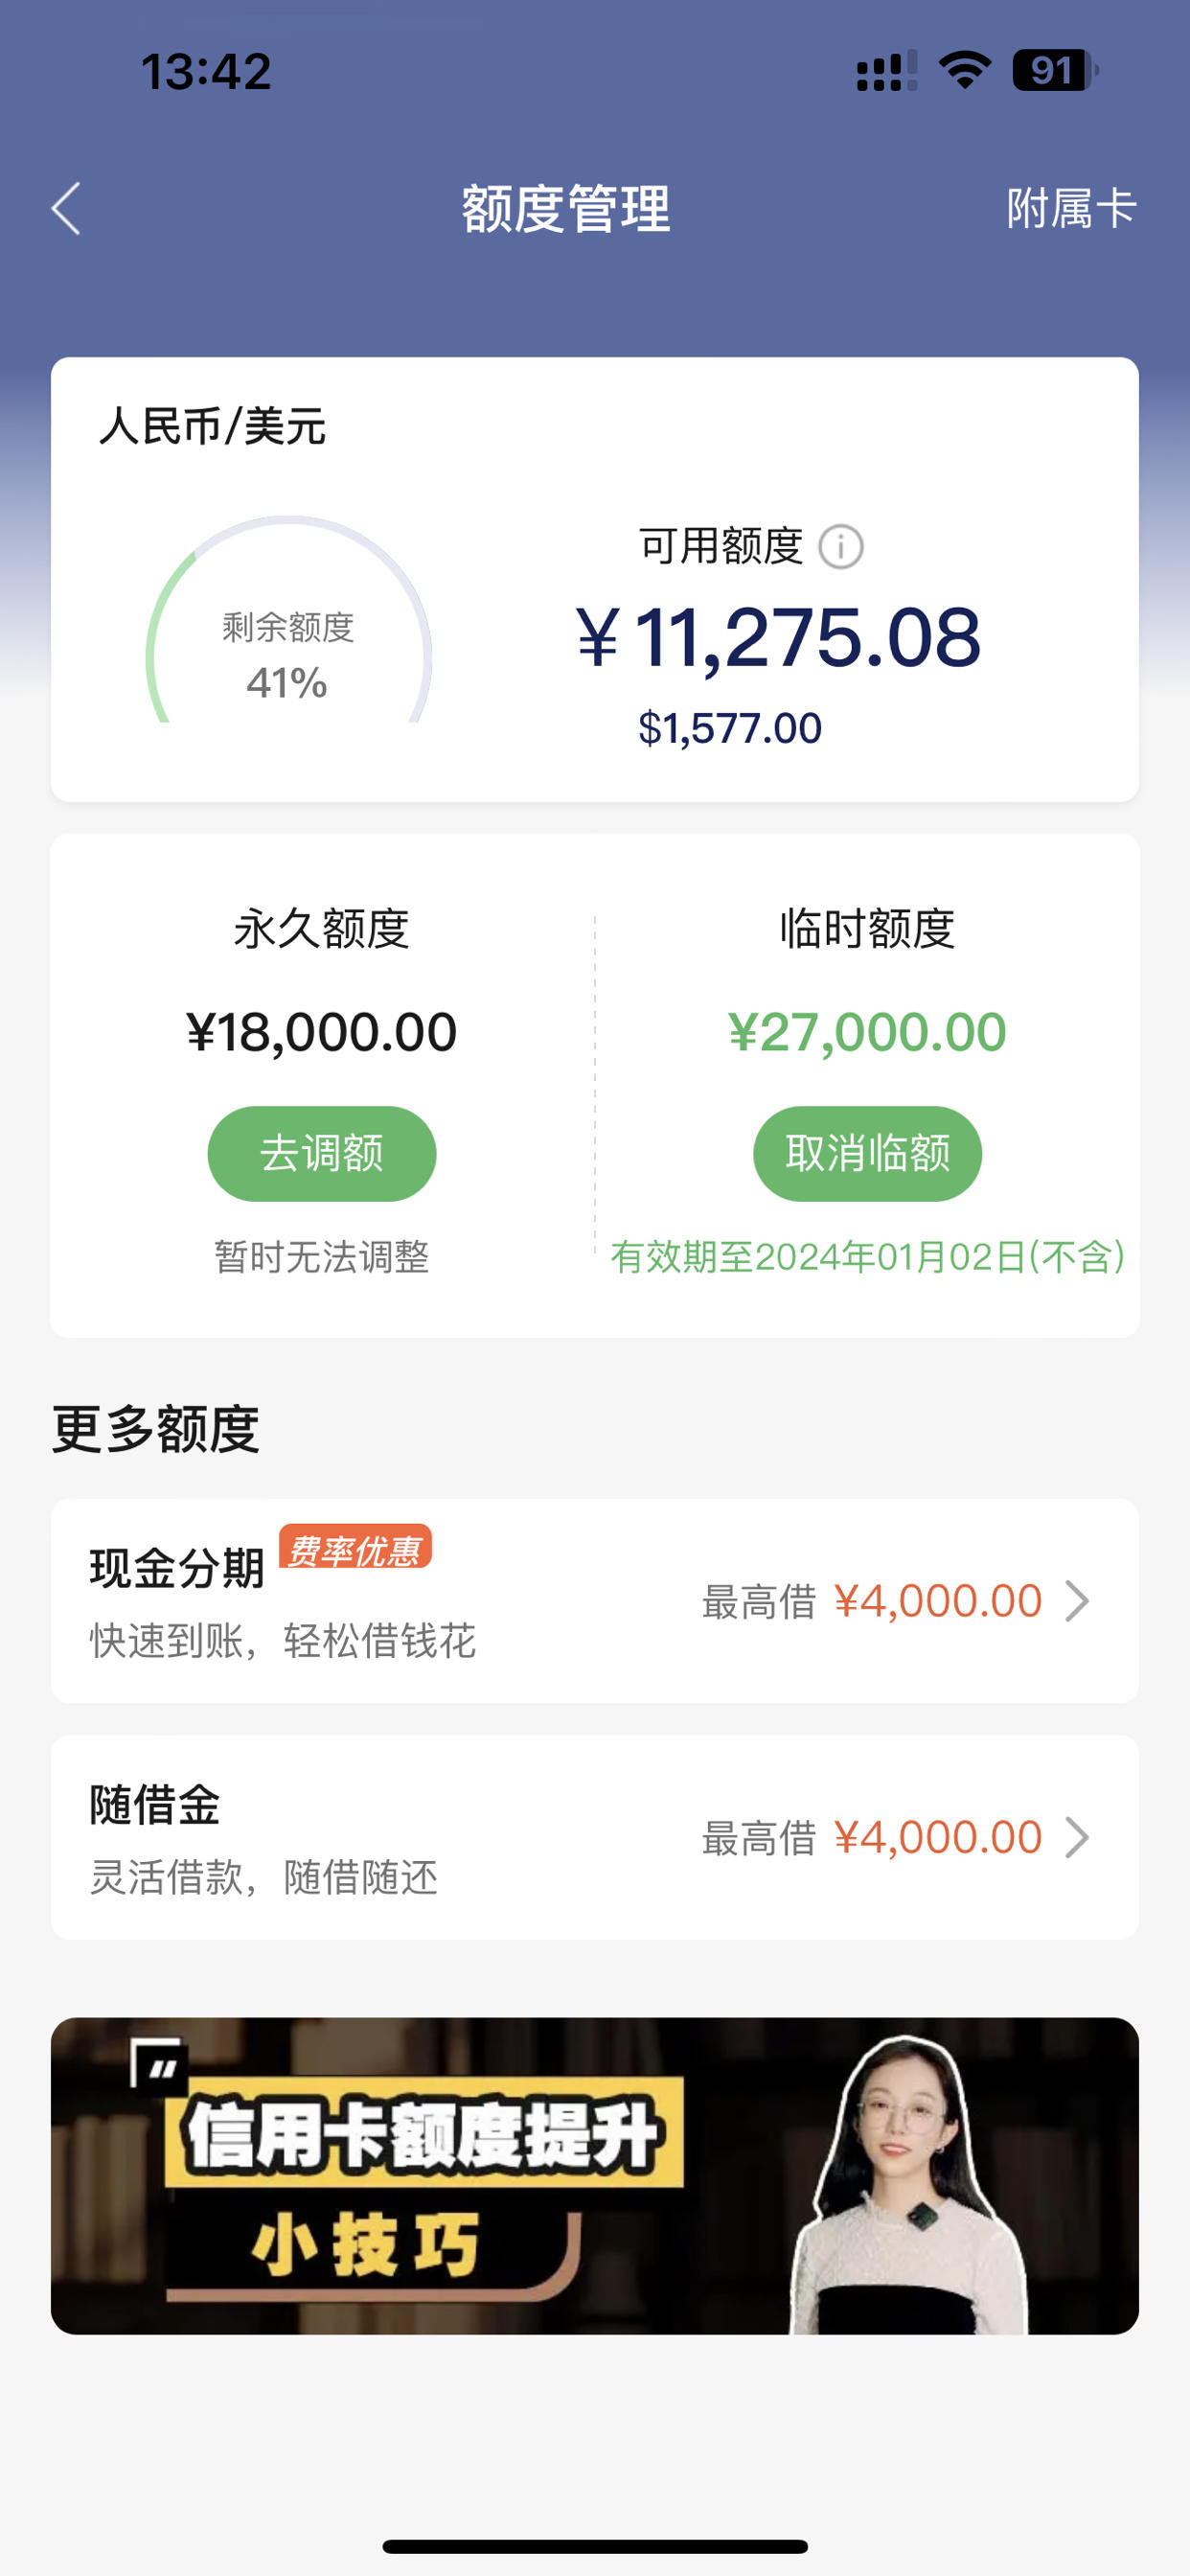Tap the 费率优惠 badge
The height and width of the screenshot is (2576, 1190).
click(355, 1546)
